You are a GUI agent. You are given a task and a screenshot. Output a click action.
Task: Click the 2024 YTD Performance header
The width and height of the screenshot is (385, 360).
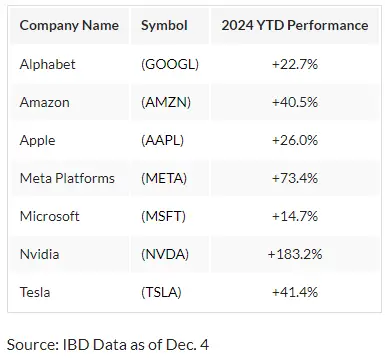pos(295,26)
